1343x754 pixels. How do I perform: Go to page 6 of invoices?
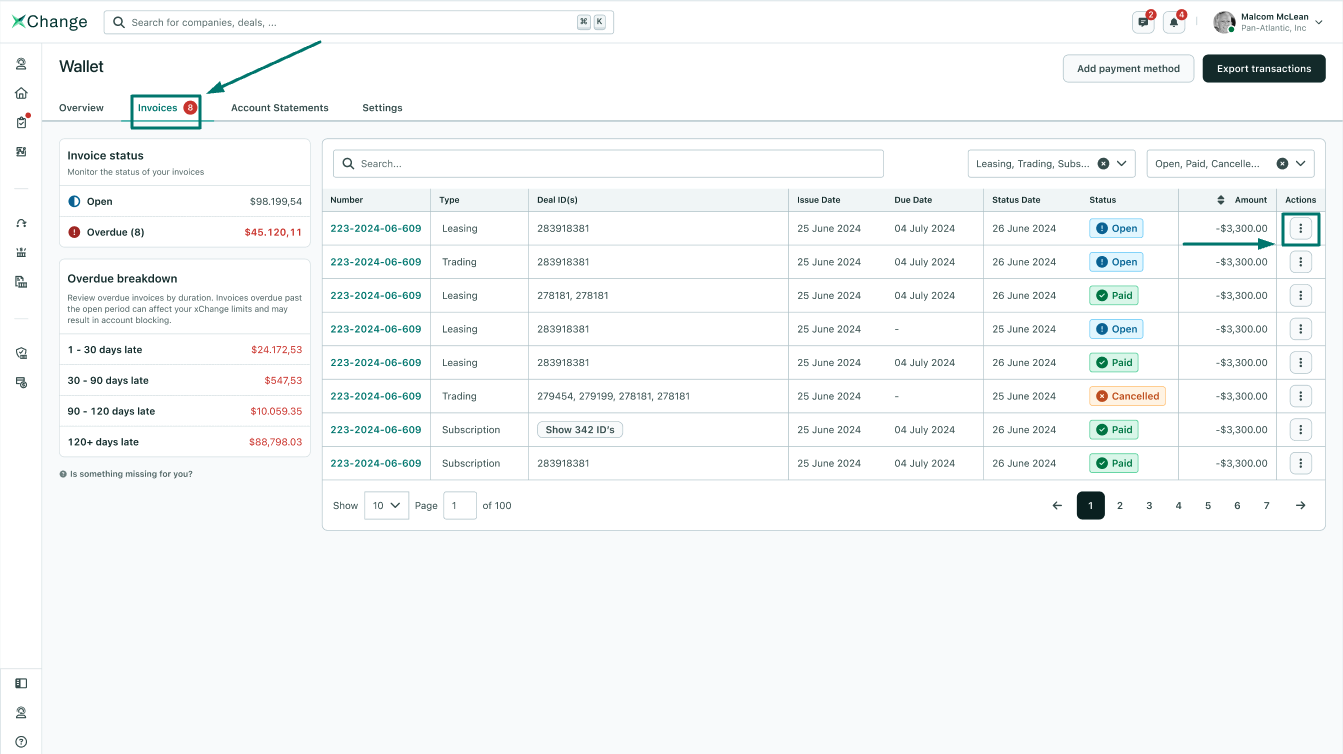[1237, 505]
